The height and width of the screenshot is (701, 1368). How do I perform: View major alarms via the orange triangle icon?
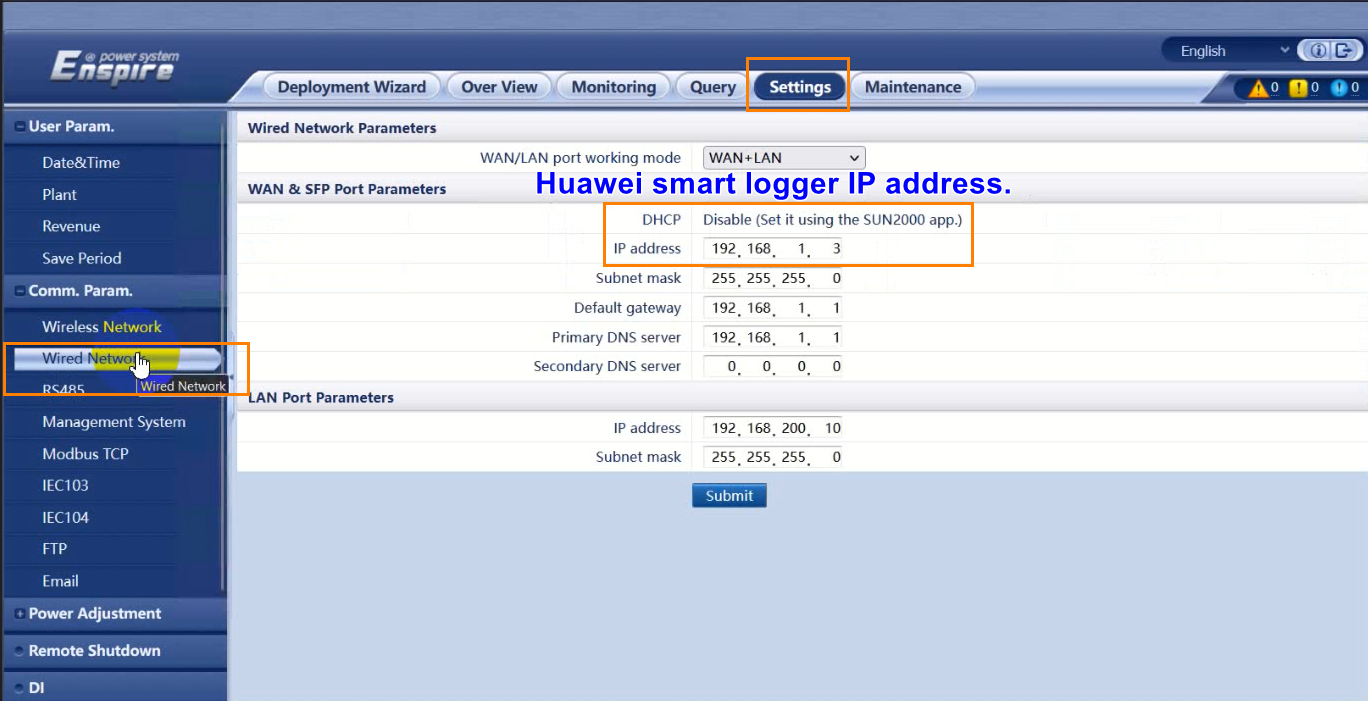pyautogui.click(x=1260, y=88)
